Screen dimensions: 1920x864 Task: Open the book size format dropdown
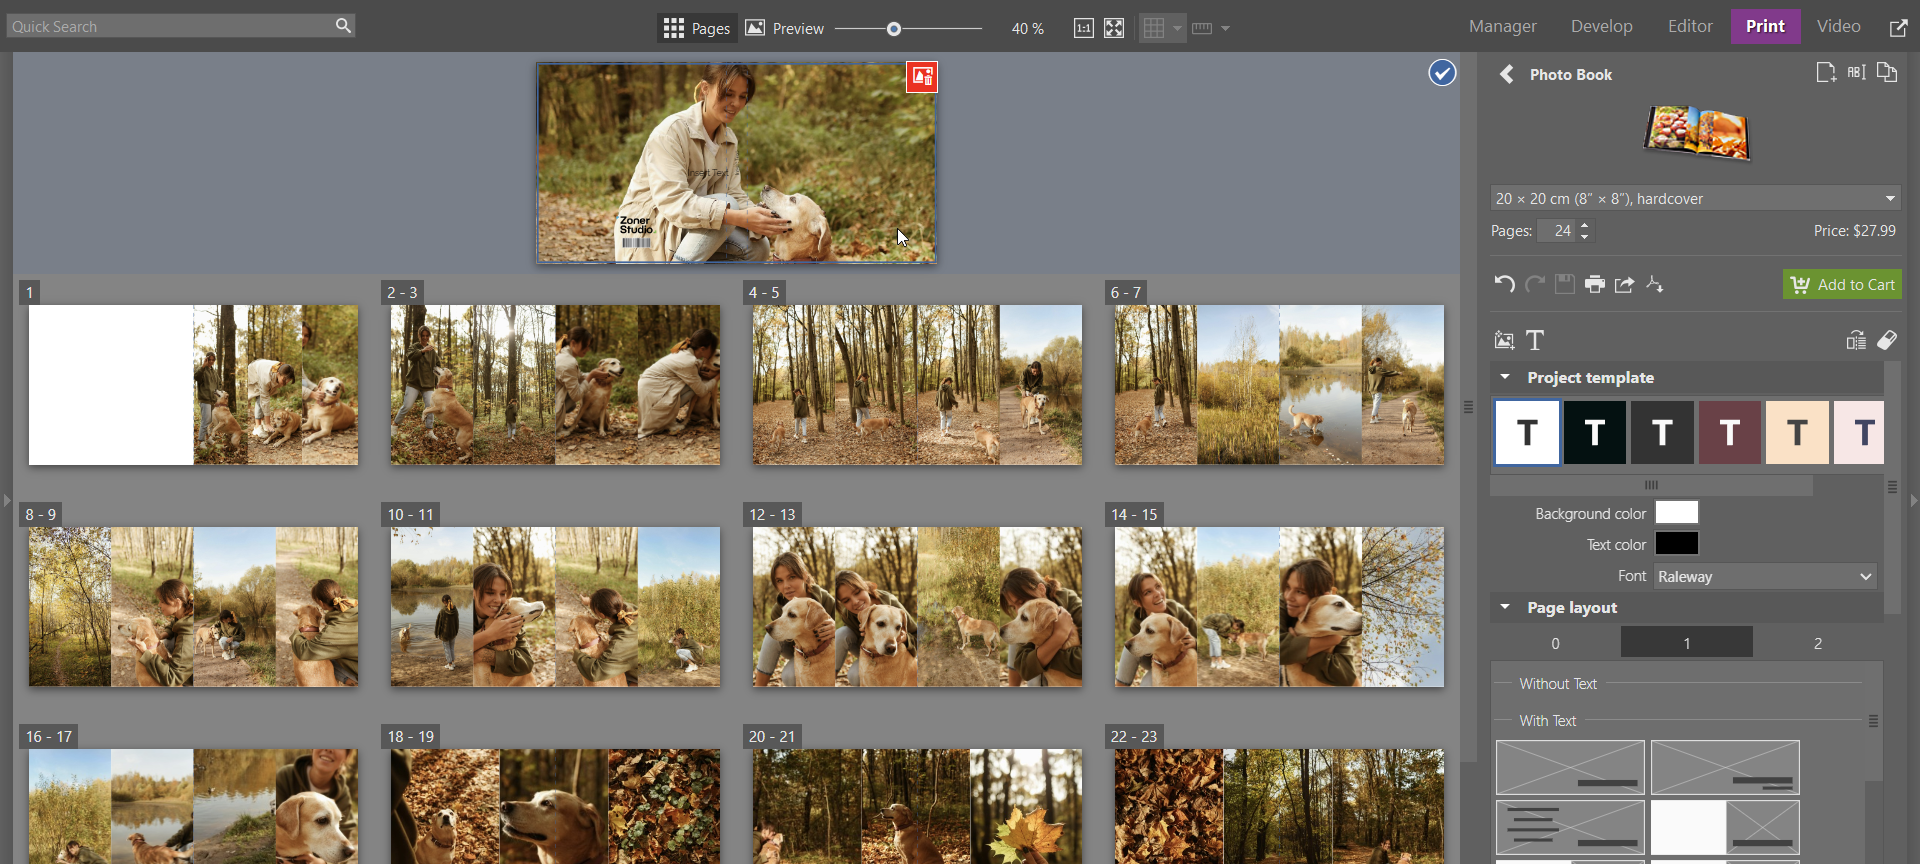pos(1694,198)
